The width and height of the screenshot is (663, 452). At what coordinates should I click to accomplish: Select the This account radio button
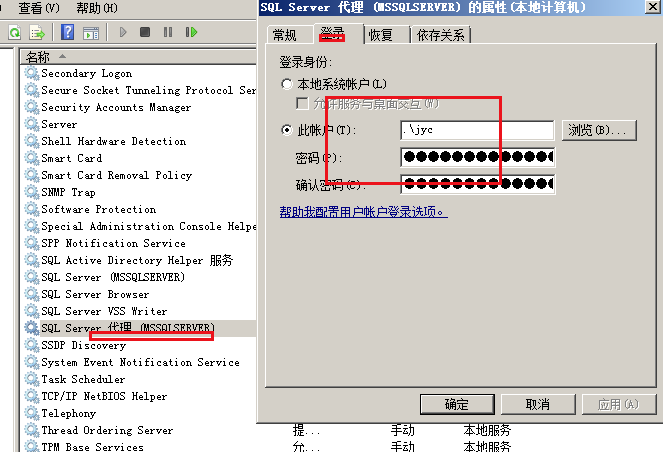pos(287,130)
